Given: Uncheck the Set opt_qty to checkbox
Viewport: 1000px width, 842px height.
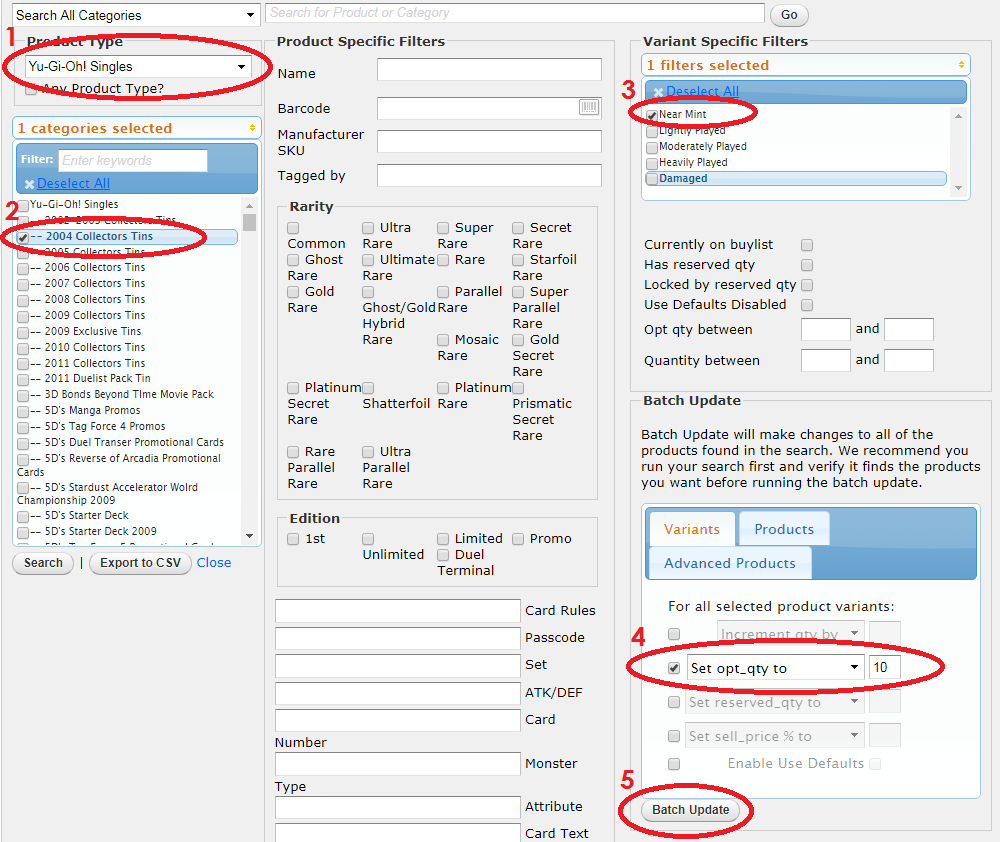Looking at the screenshot, I should (x=673, y=668).
